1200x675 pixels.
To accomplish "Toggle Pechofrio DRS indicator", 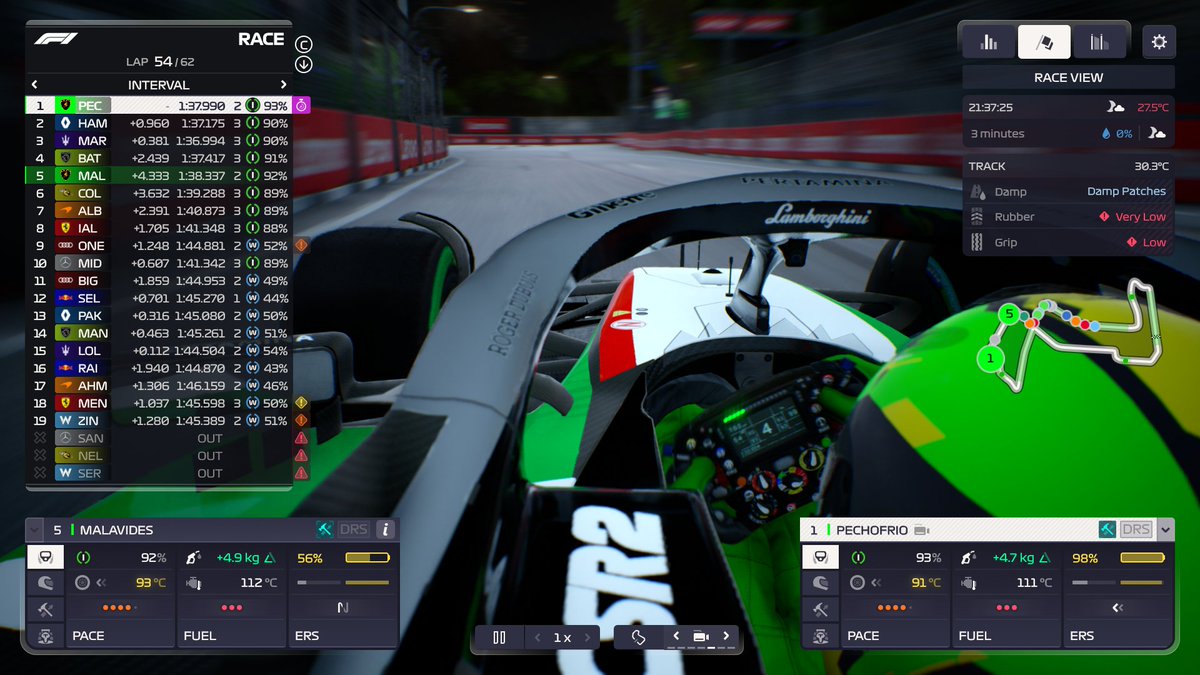I will click(1136, 529).
